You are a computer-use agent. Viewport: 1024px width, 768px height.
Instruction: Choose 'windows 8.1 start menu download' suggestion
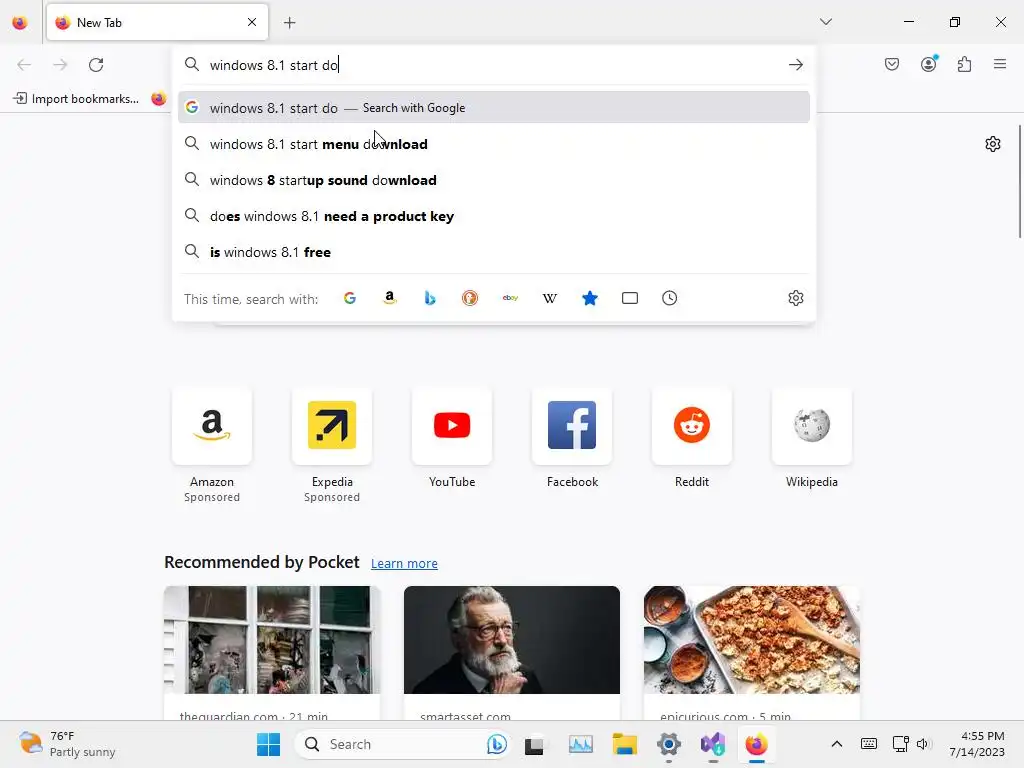click(494, 144)
